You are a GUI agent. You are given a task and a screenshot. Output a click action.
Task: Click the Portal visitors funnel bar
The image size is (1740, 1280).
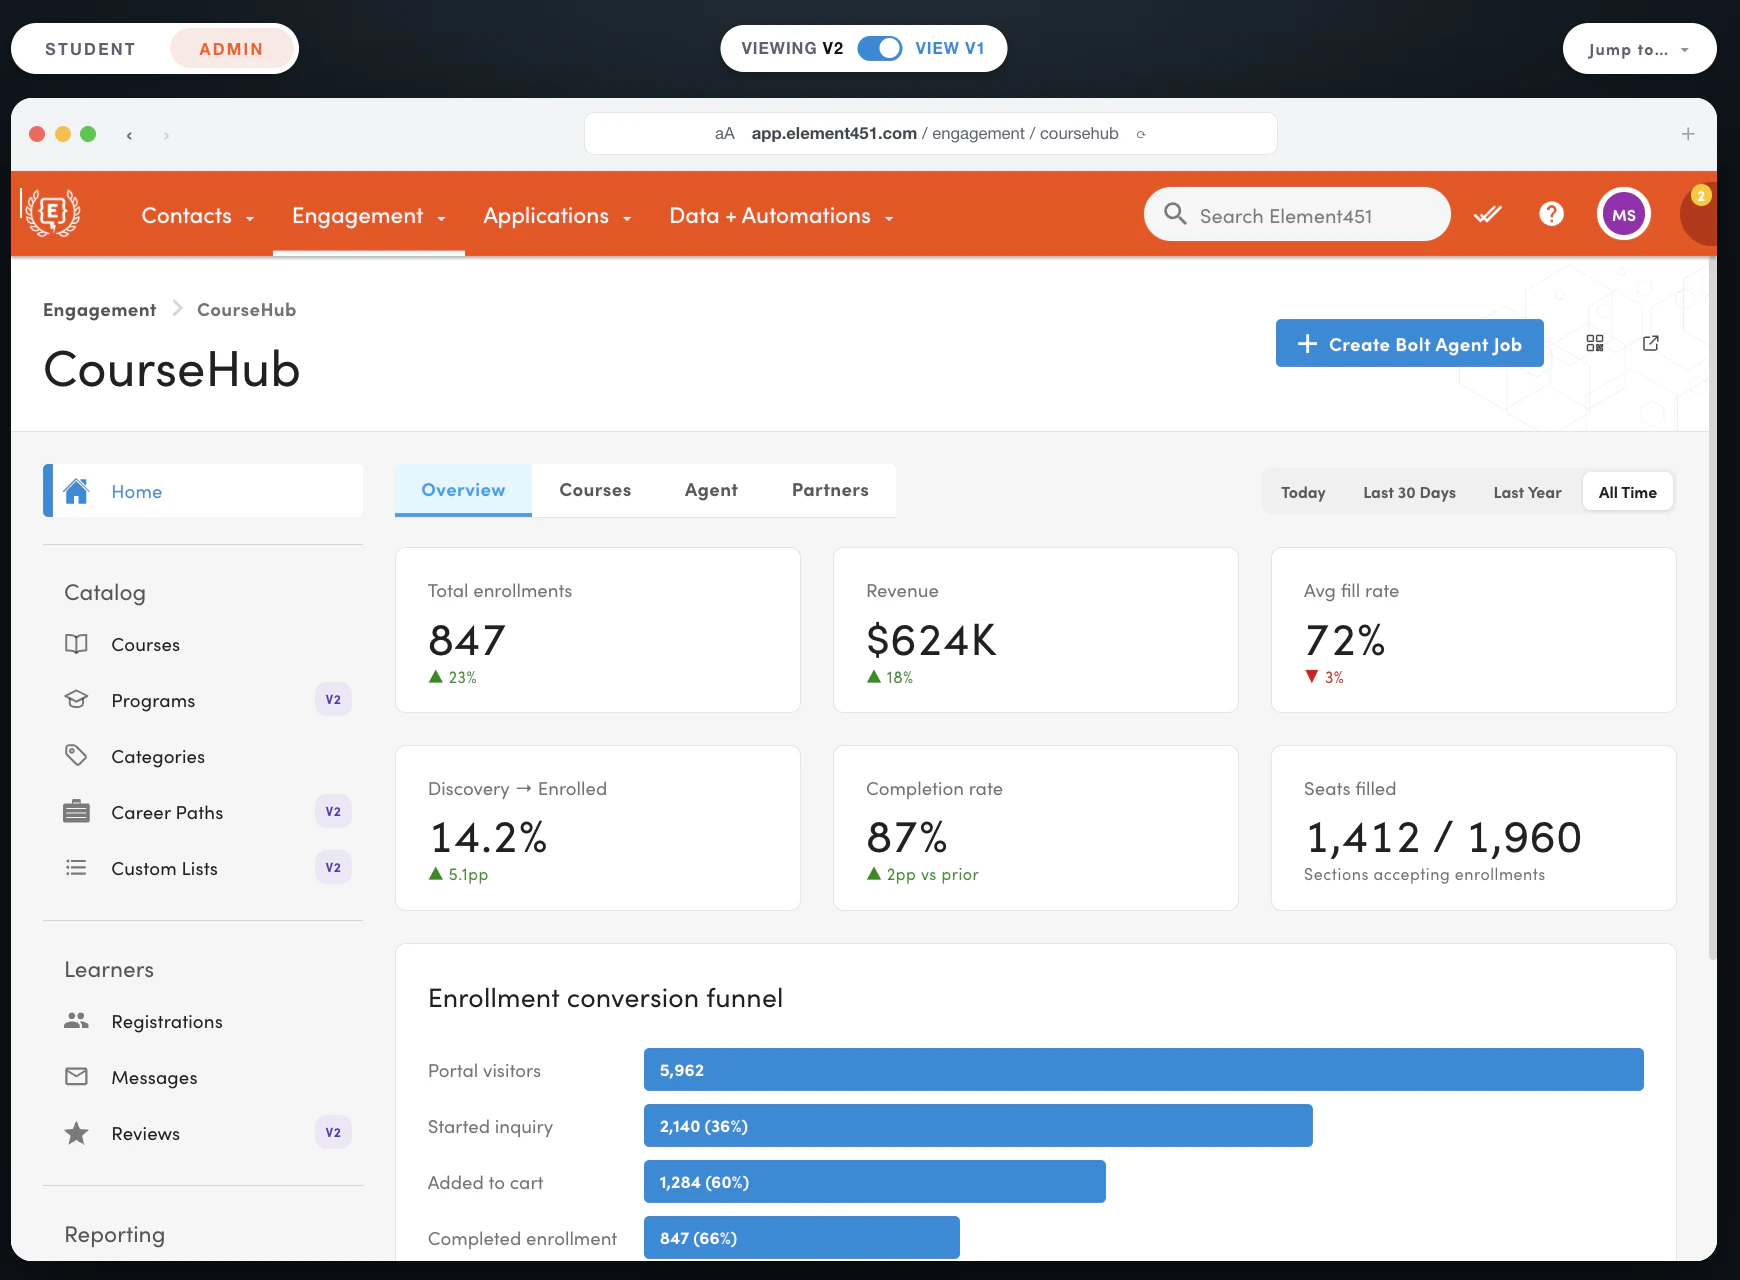[1143, 1070]
